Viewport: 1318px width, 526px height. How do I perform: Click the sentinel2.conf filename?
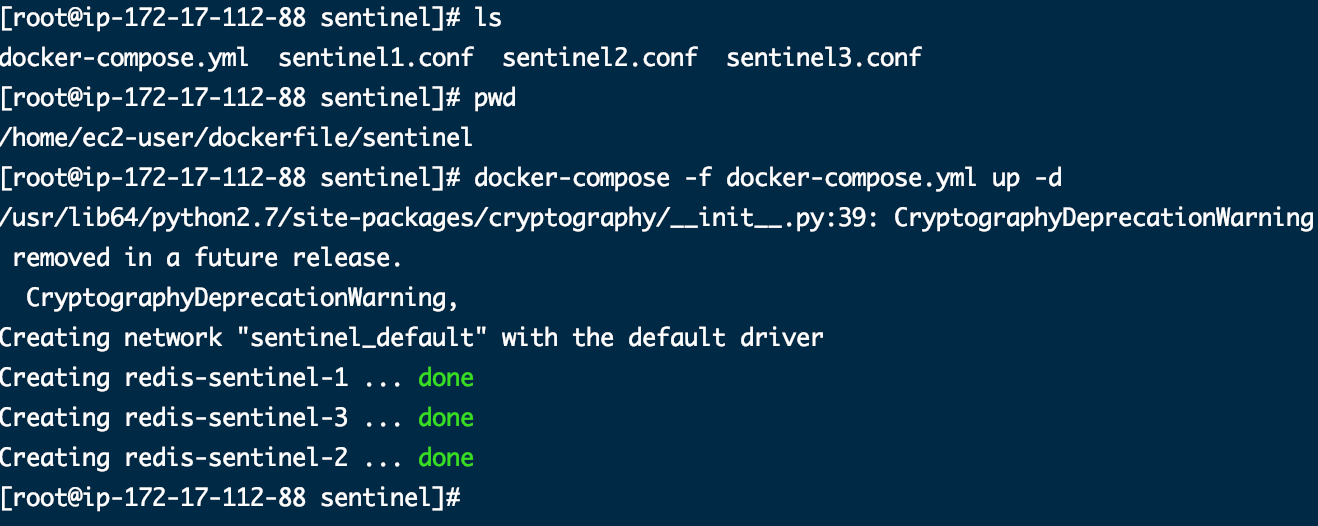(x=600, y=57)
